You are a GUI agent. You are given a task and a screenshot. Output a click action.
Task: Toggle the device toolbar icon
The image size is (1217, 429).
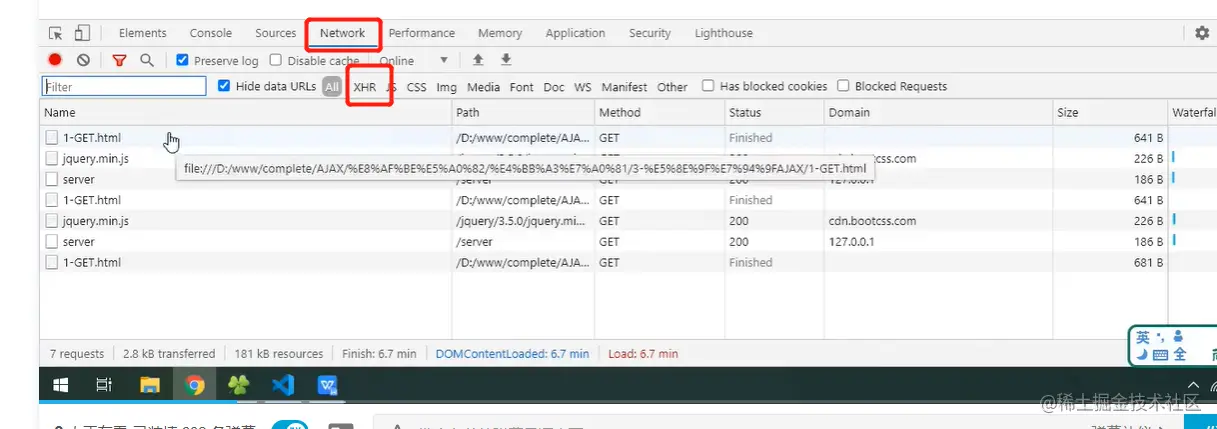(x=82, y=33)
